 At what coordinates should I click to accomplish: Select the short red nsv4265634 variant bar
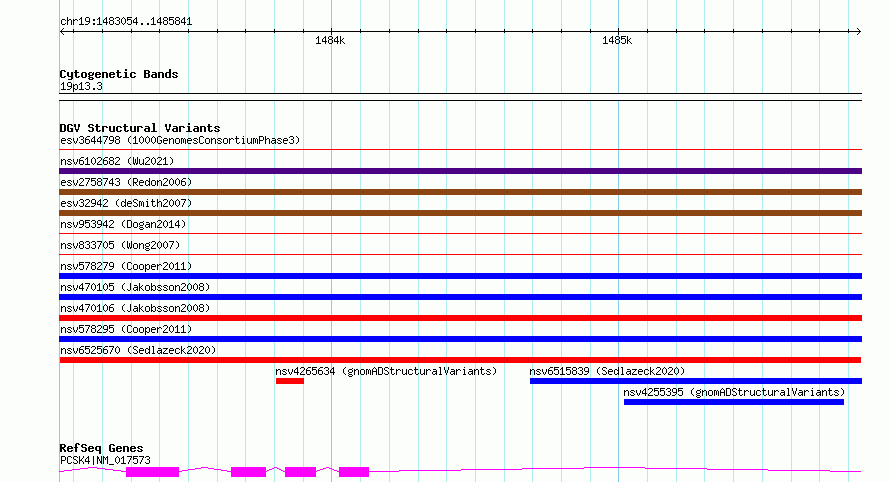tap(289, 381)
